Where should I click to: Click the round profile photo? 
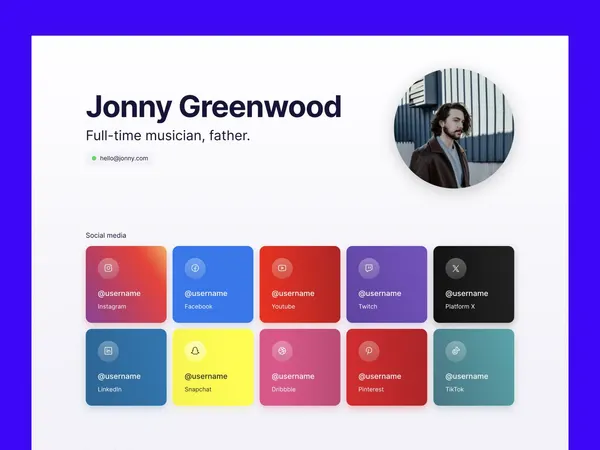point(454,128)
